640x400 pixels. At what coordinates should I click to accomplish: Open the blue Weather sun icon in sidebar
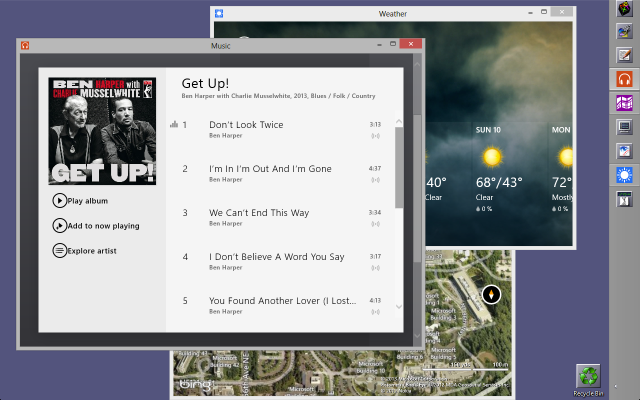(624, 175)
